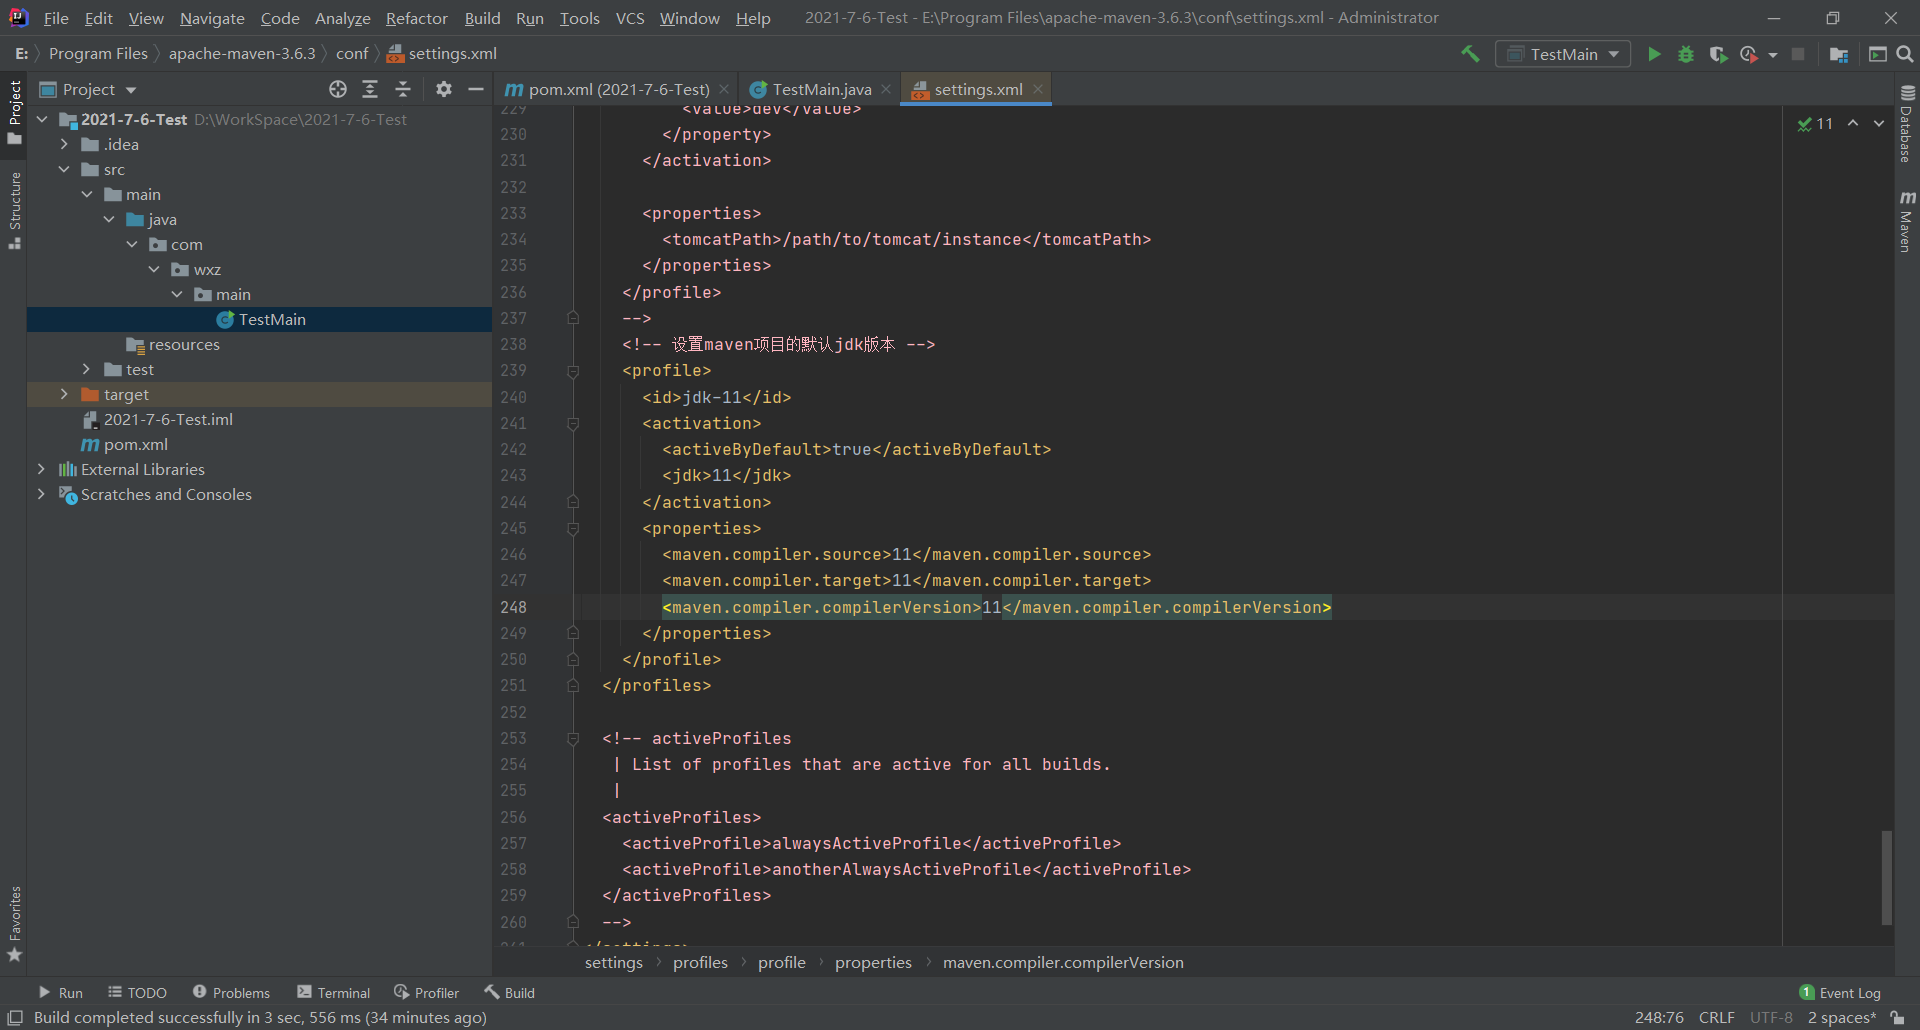Open the Structure tool window
The width and height of the screenshot is (1920, 1030).
click(x=14, y=210)
